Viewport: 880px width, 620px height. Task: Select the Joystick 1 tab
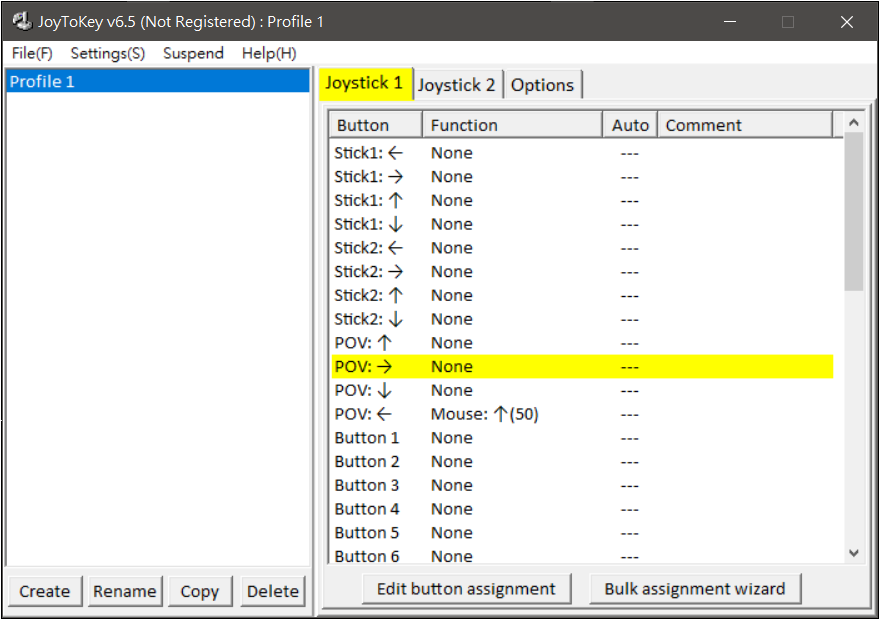coord(364,83)
